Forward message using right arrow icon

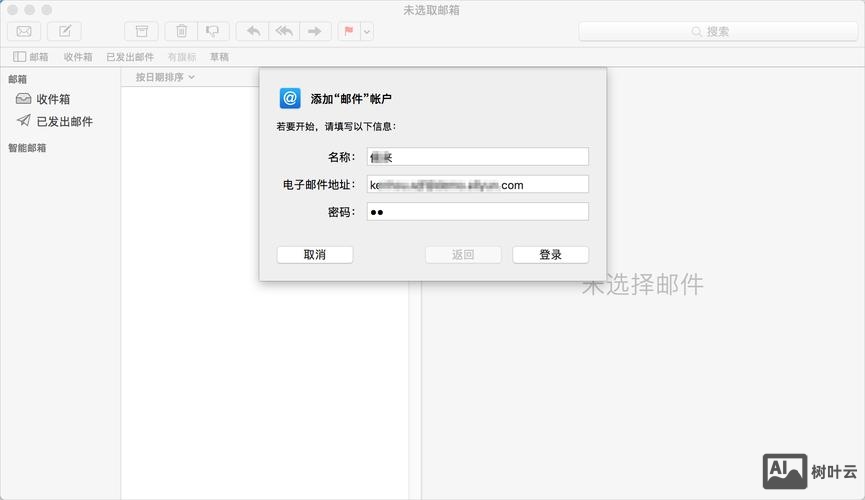point(315,31)
